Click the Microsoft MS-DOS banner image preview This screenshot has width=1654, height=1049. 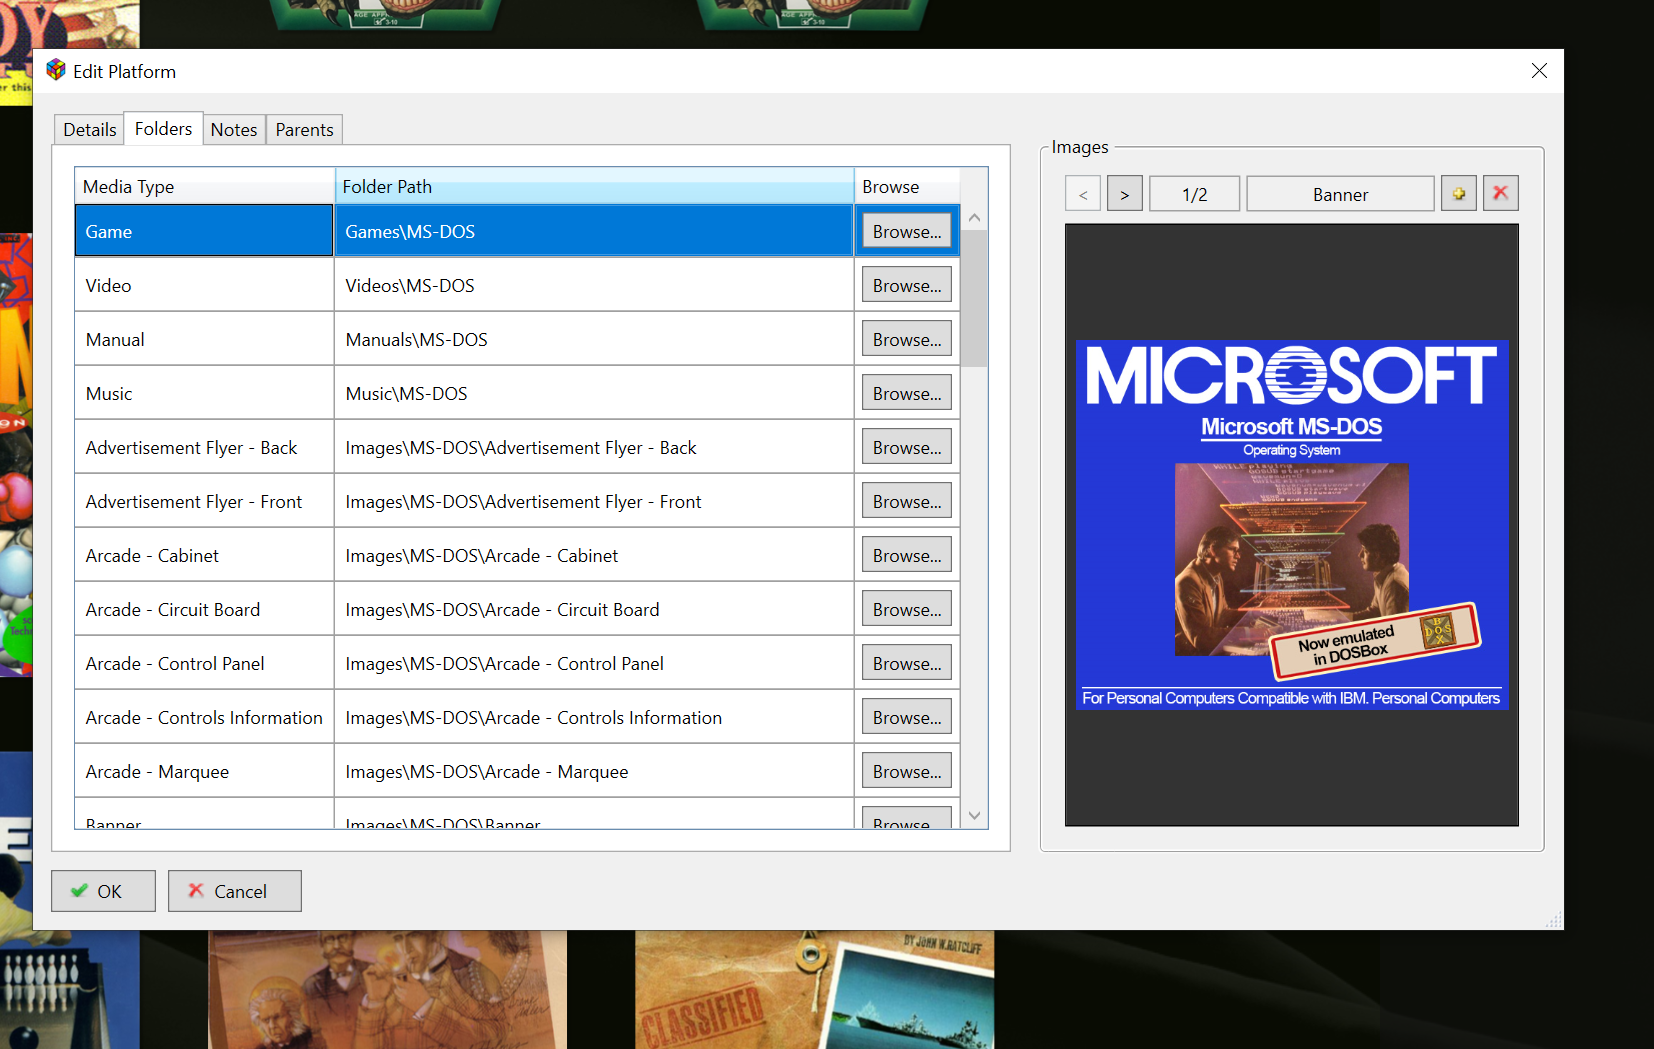pyautogui.click(x=1291, y=524)
